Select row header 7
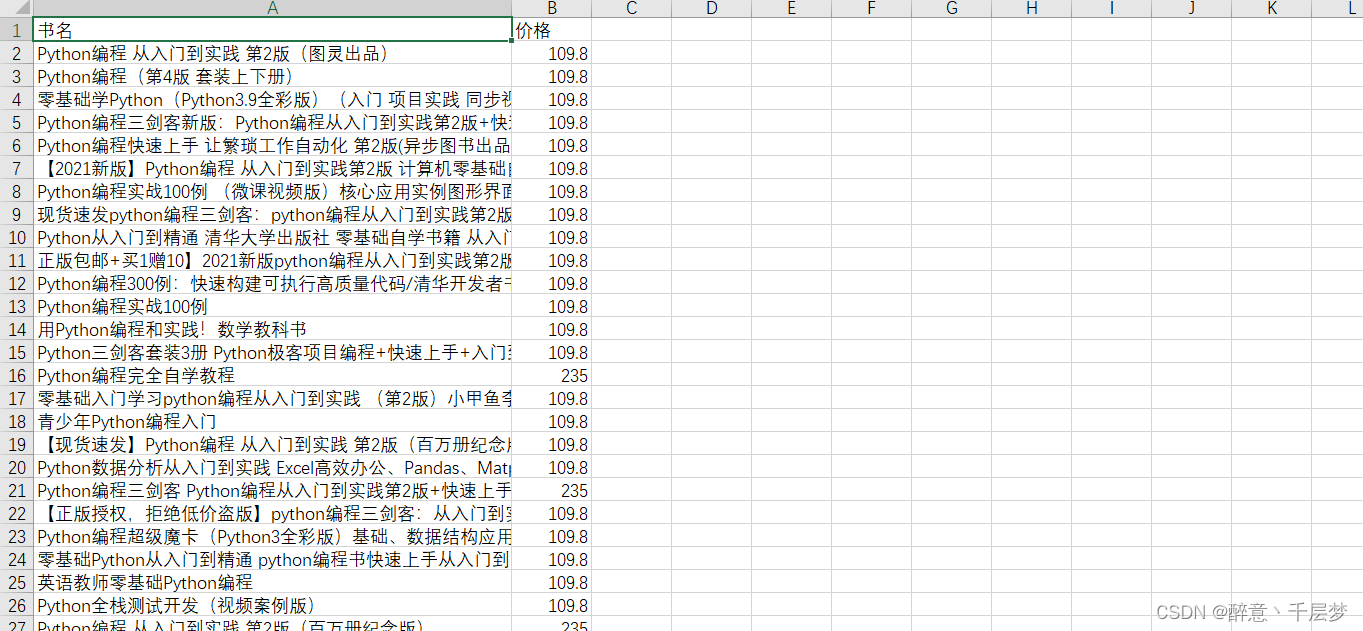 click(x=16, y=168)
